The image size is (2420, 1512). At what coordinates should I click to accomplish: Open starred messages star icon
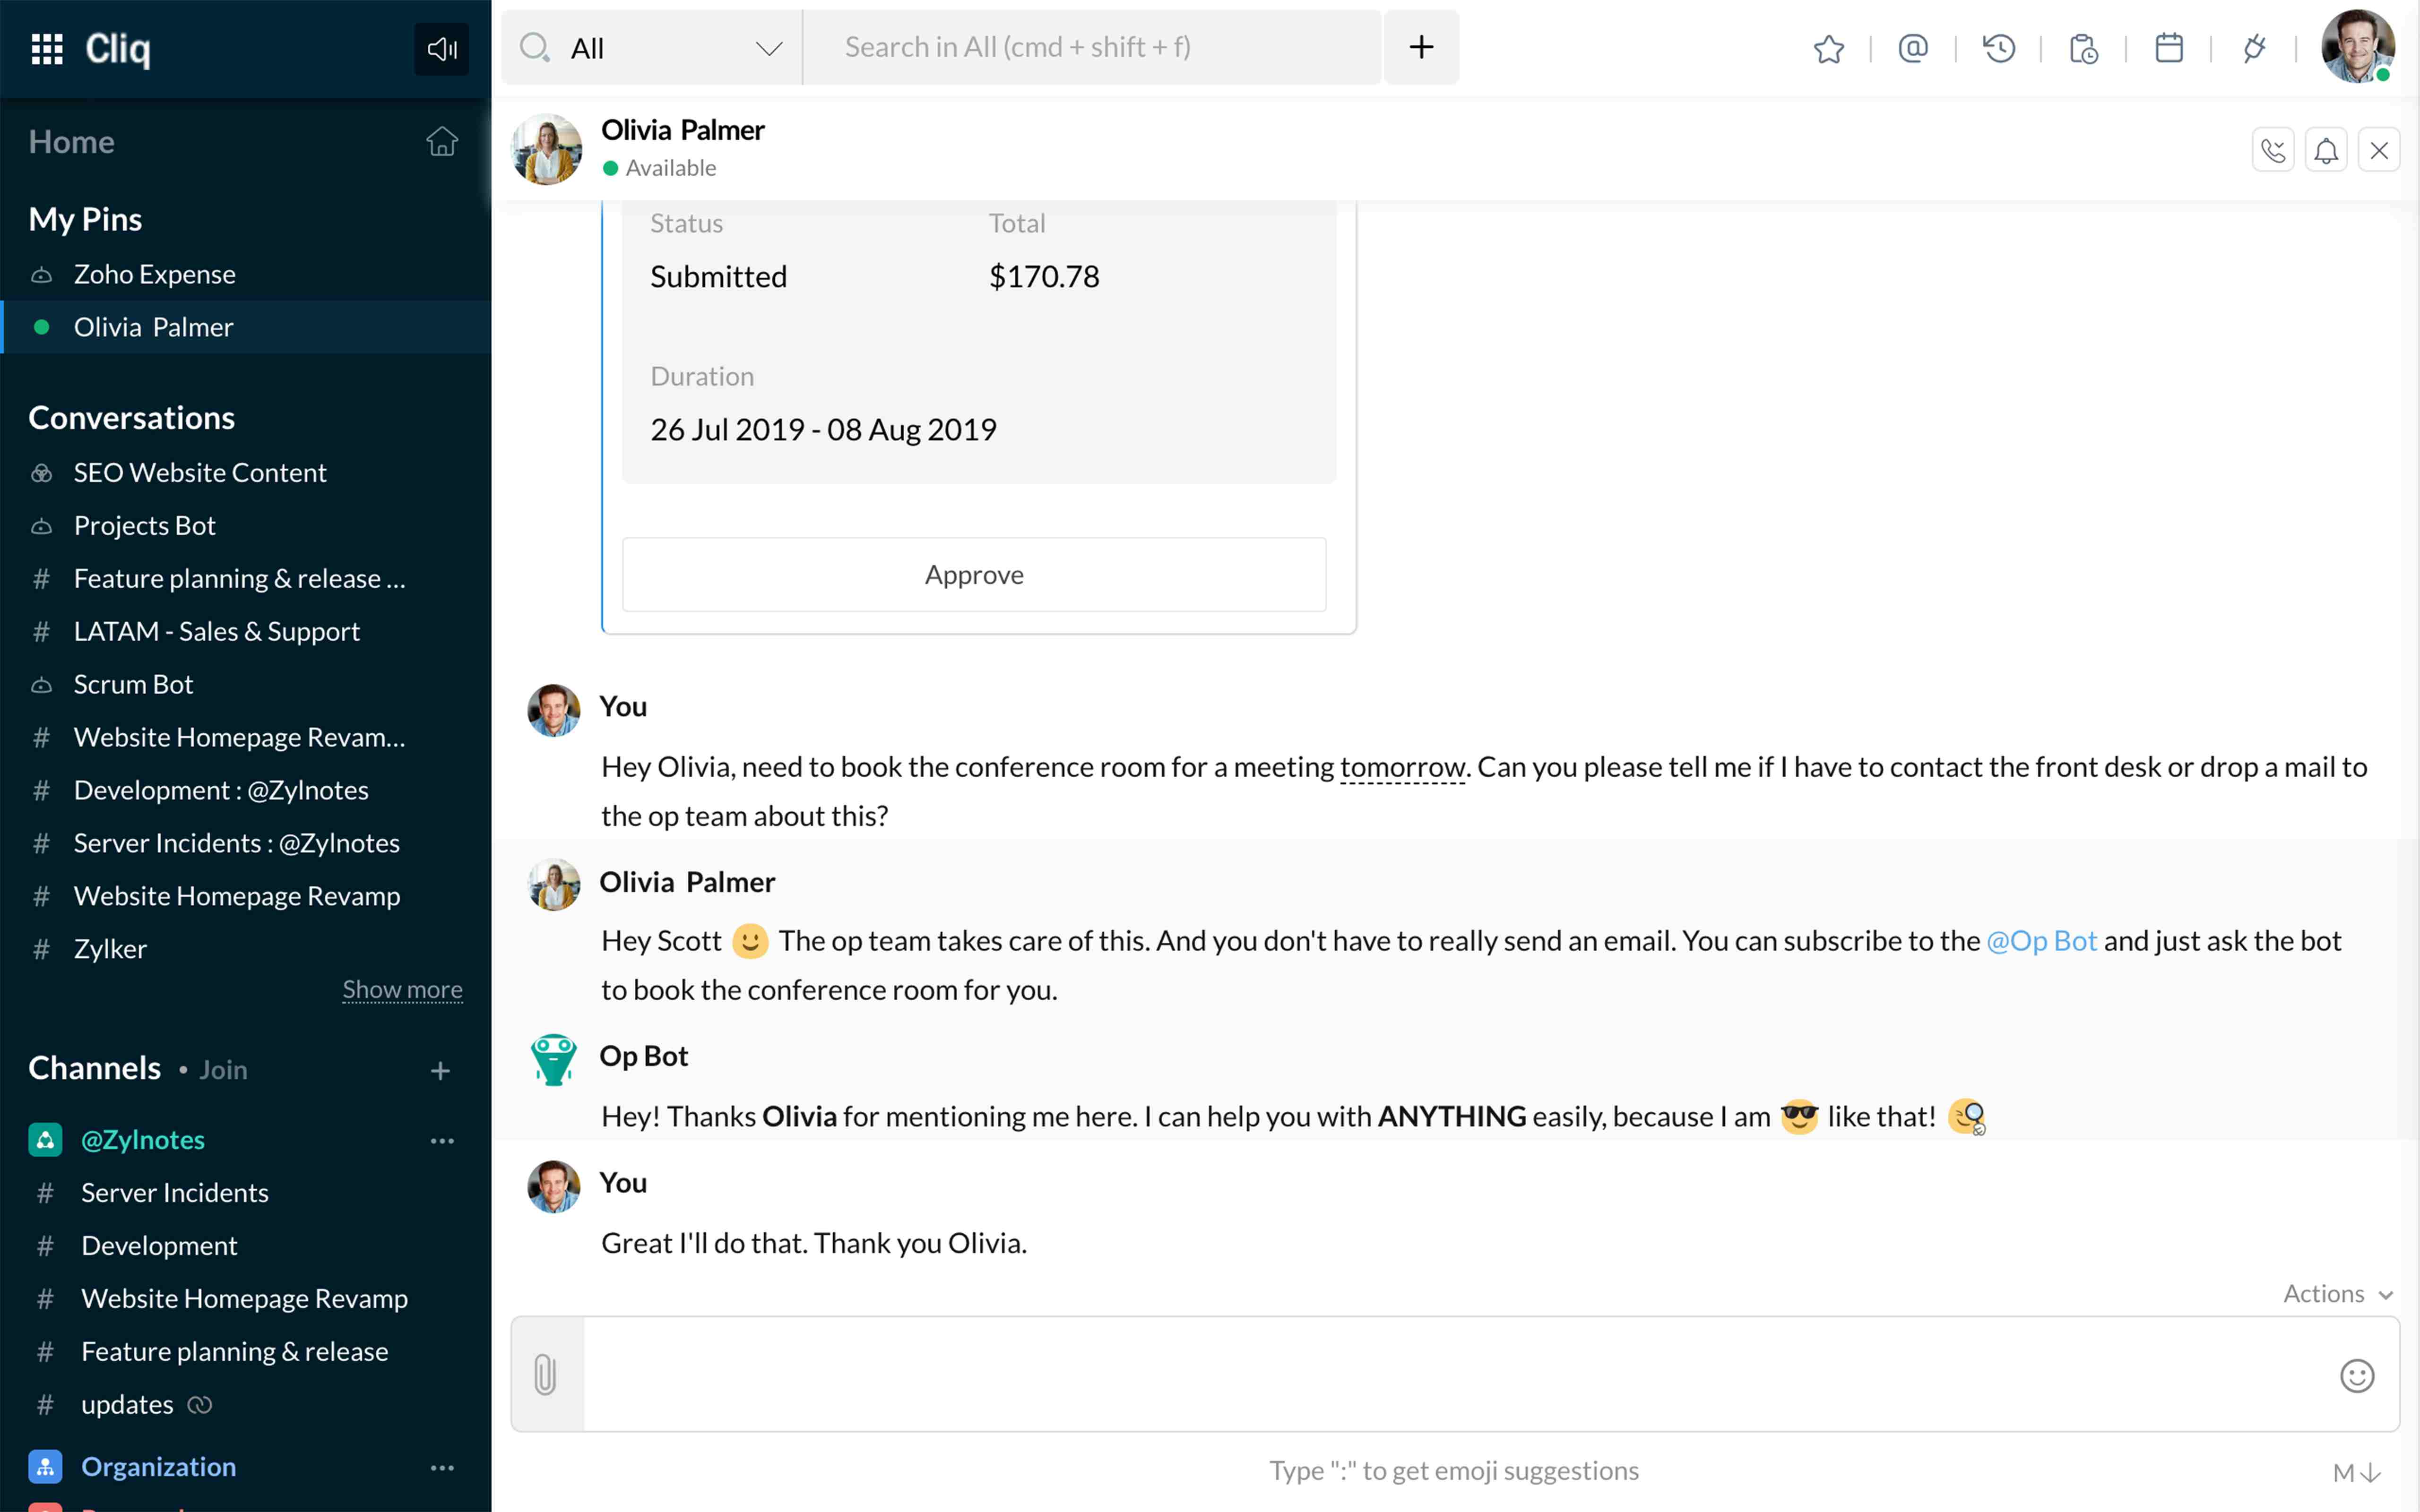(1828, 48)
